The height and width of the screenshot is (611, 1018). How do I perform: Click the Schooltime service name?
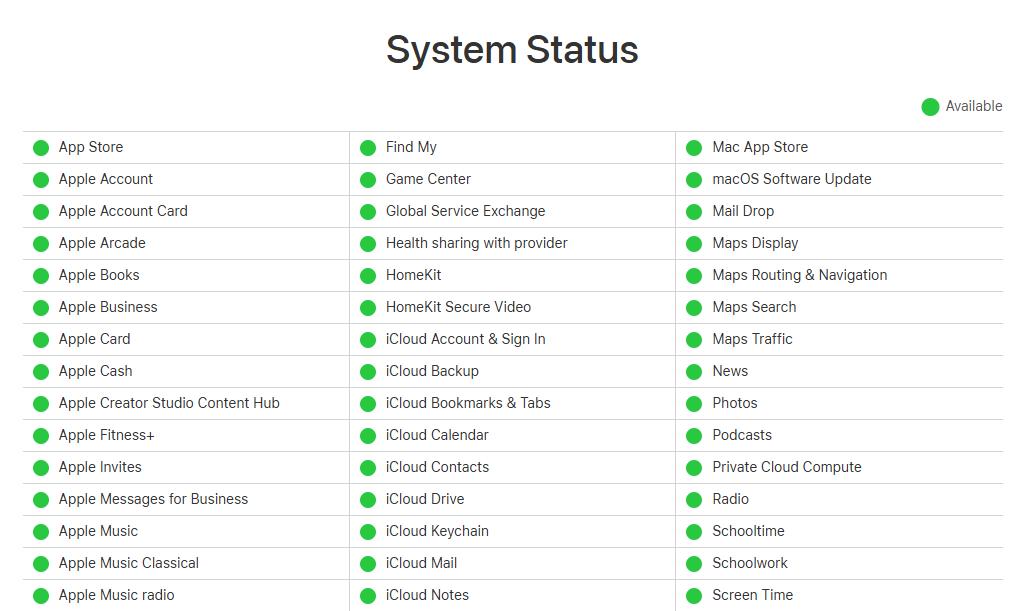pyautogui.click(x=749, y=531)
